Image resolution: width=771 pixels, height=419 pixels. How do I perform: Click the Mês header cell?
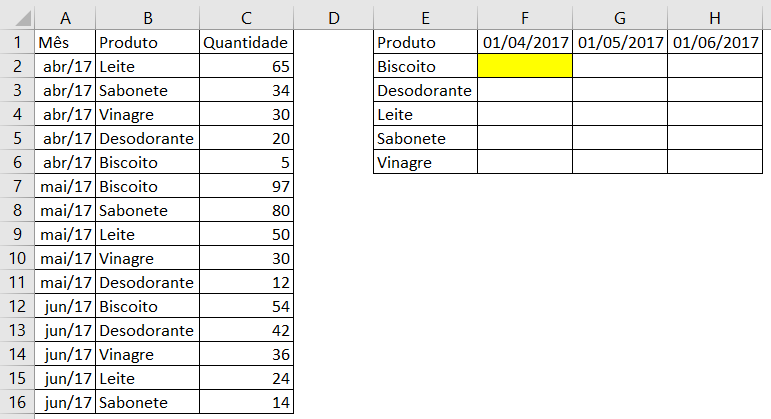click(x=65, y=42)
